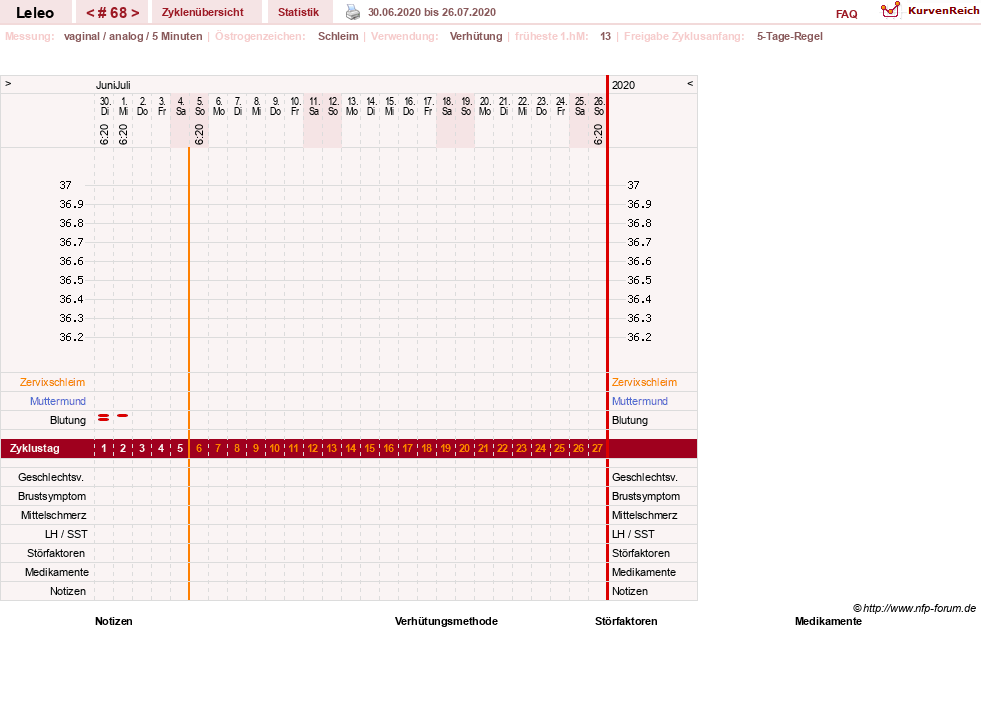Open the Zyklenübersicht tab
Viewport: 981px width, 720px height.
(x=203, y=13)
